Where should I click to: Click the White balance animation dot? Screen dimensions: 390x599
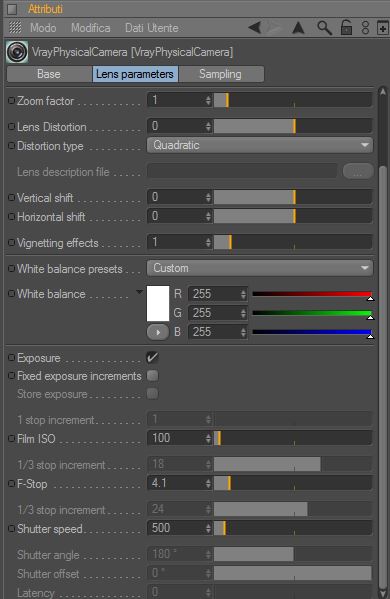[x=11, y=293]
